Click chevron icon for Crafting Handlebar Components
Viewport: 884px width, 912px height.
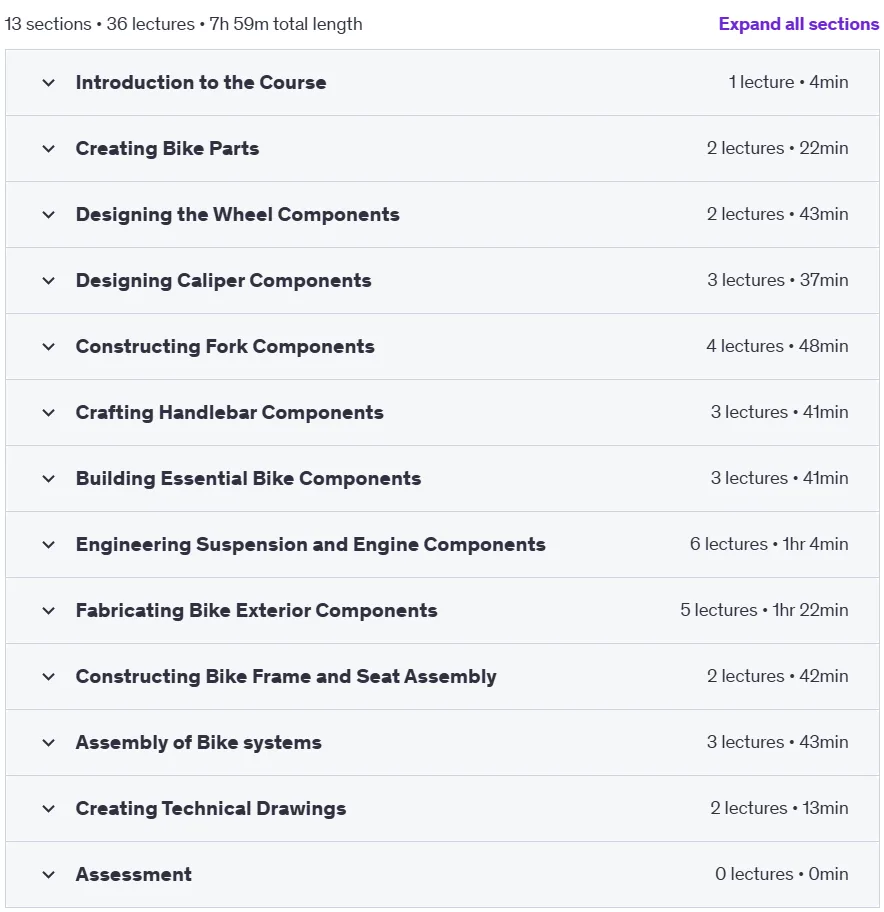point(49,413)
